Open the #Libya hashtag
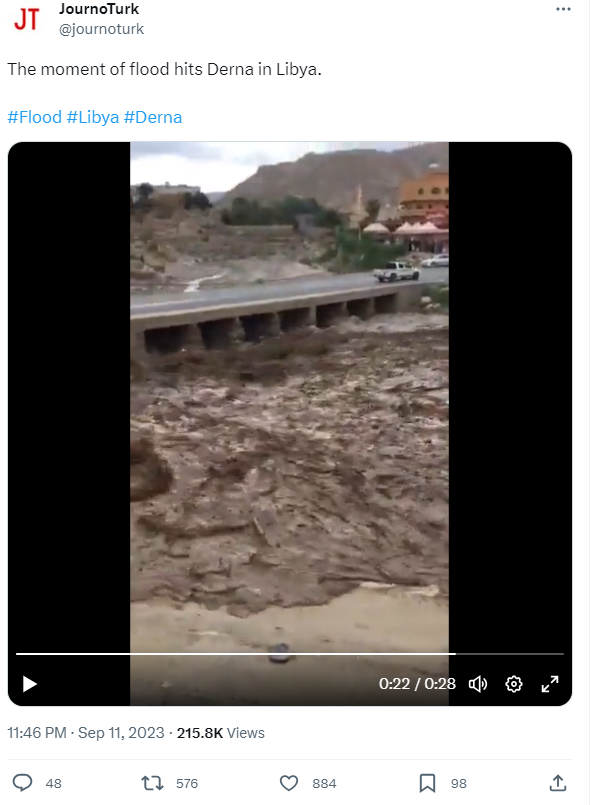Viewport: 591px width, 805px height. coord(93,117)
